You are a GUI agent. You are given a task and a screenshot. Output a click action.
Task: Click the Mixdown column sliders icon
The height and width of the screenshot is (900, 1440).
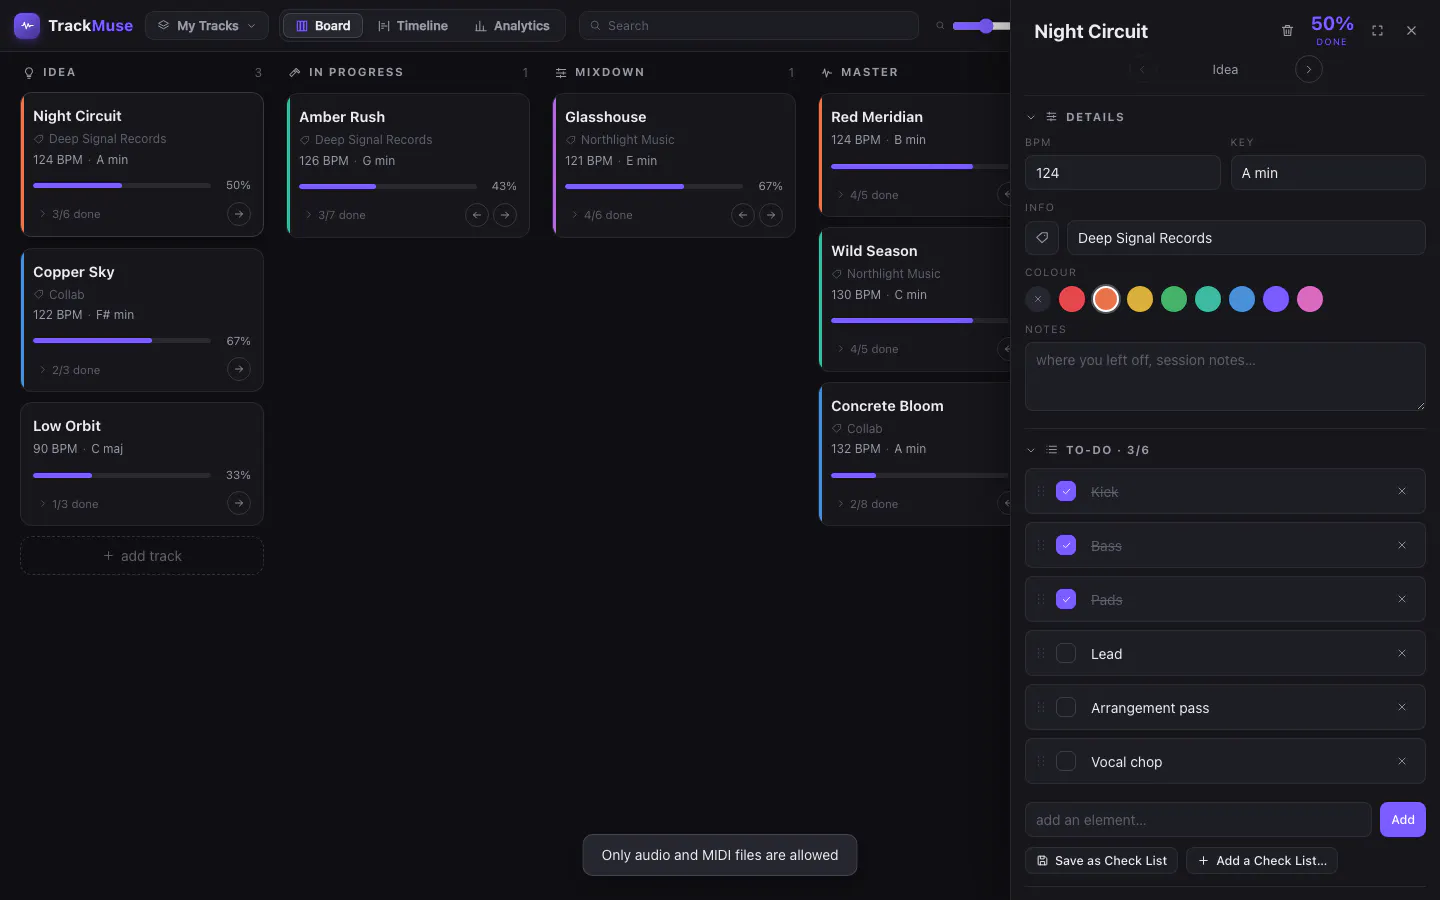tap(561, 73)
